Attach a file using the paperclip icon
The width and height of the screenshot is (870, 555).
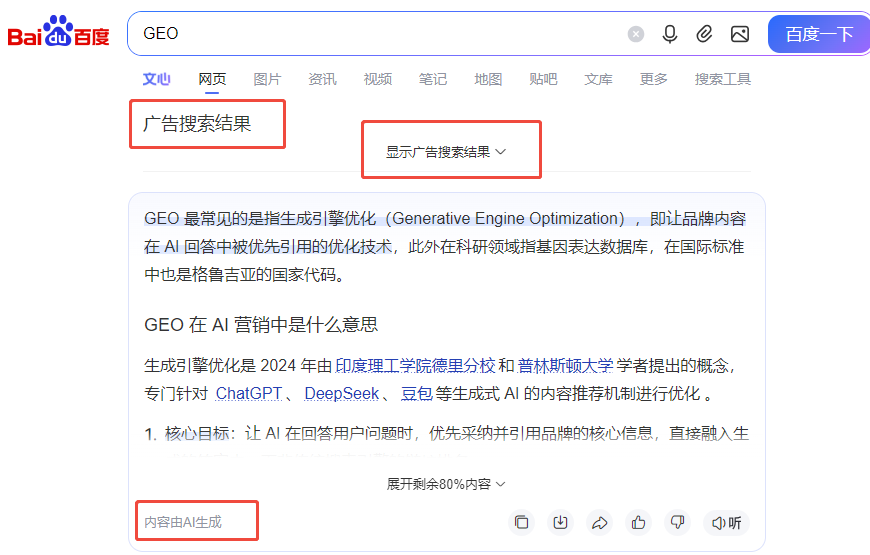(x=704, y=34)
